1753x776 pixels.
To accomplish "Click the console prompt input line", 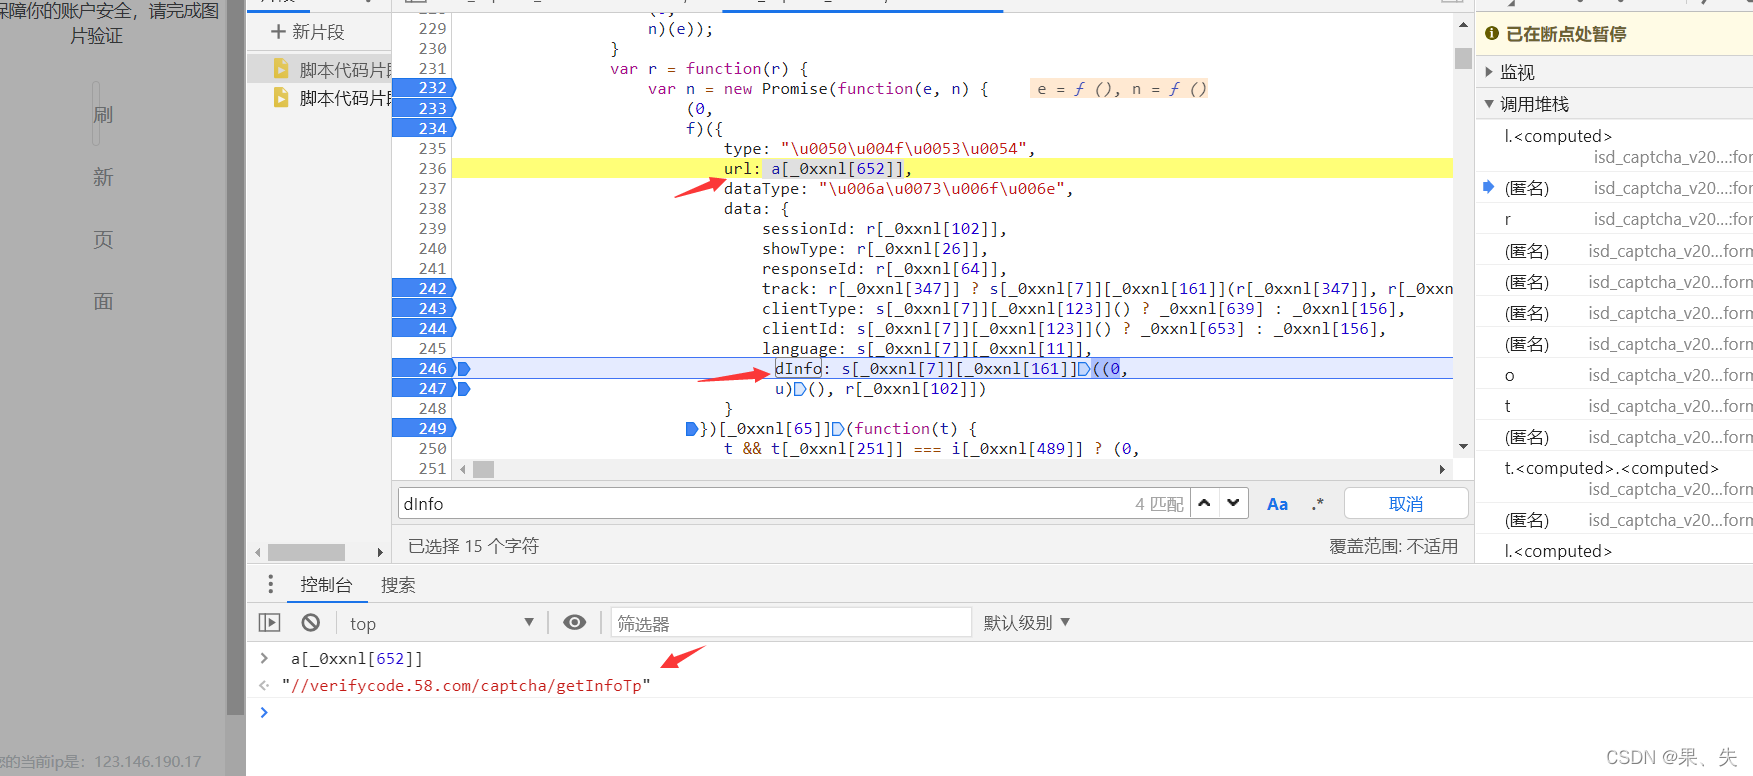I will (1000, 712).
